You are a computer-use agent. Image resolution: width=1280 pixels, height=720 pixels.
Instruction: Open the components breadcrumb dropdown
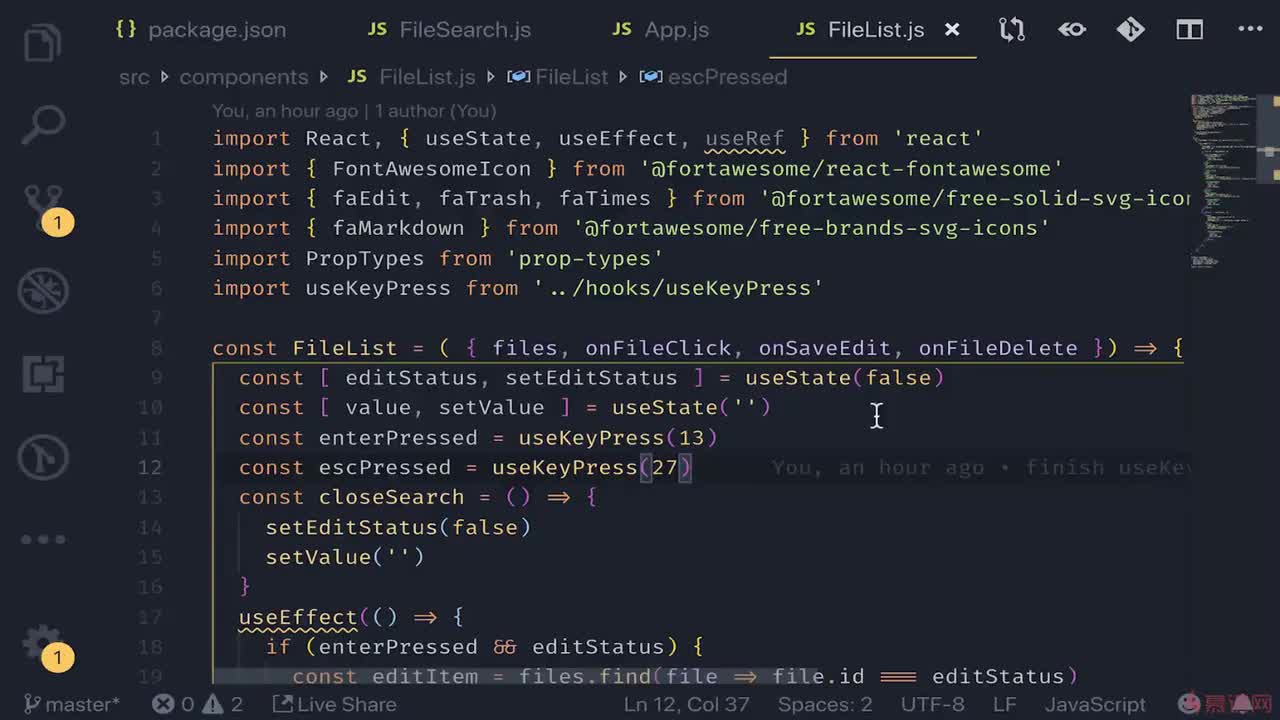point(244,77)
